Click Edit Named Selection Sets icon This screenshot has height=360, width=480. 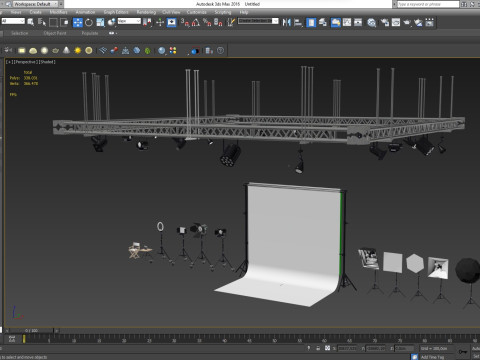coord(231,22)
